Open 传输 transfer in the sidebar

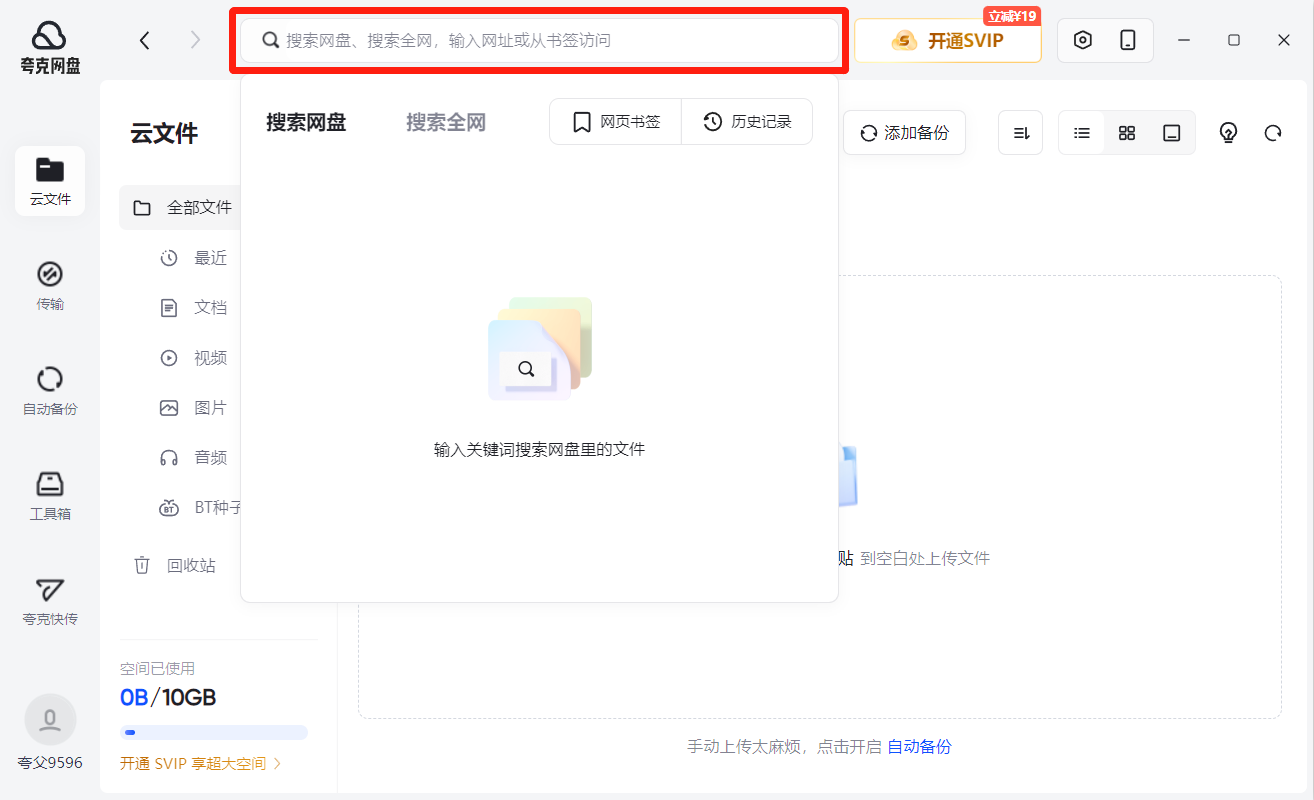pyautogui.click(x=50, y=286)
